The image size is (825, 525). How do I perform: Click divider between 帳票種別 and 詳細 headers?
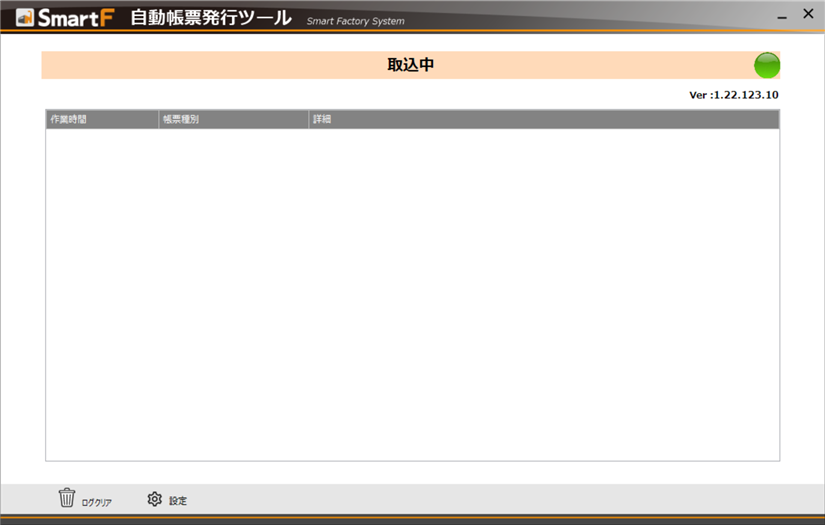(x=309, y=119)
